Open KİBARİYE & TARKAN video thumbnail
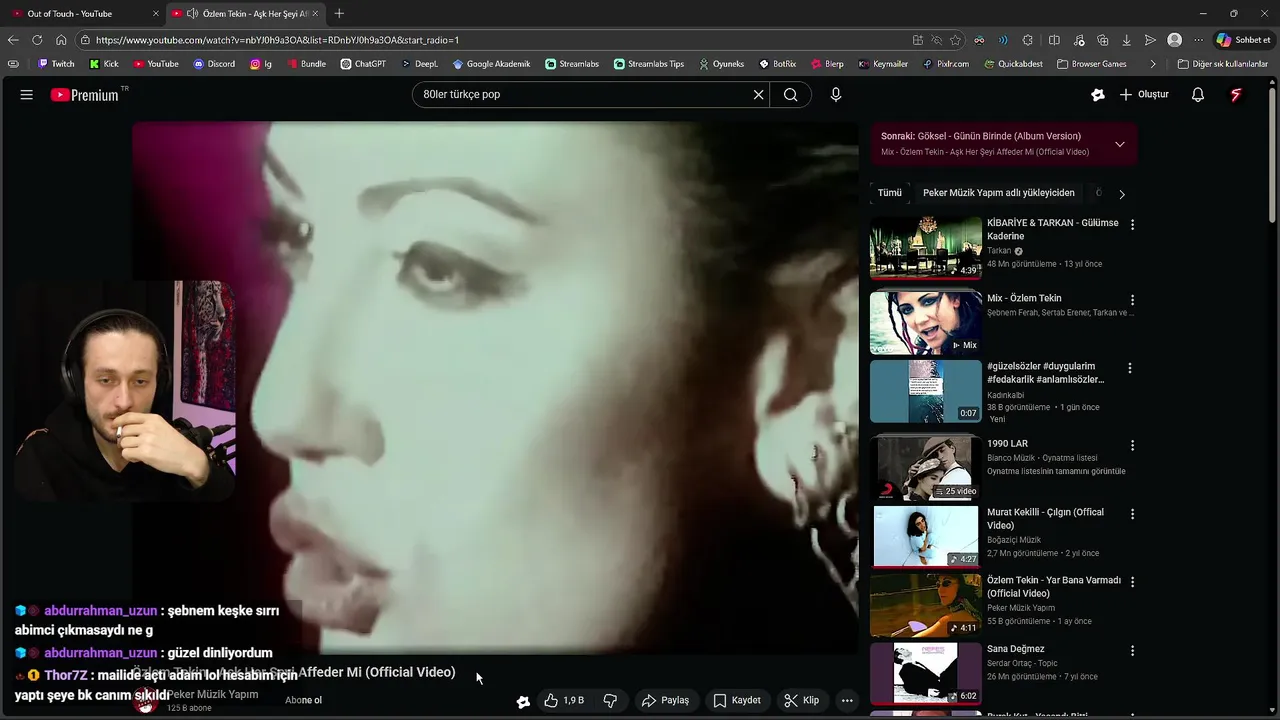The width and height of the screenshot is (1280, 720). point(926,248)
